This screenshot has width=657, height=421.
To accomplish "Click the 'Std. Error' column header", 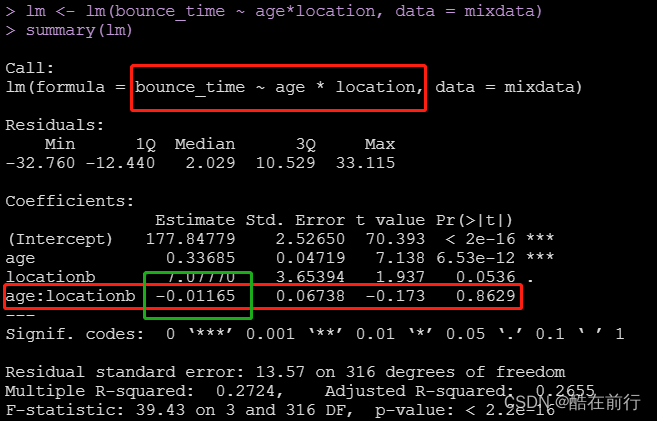I will pos(295,220).
